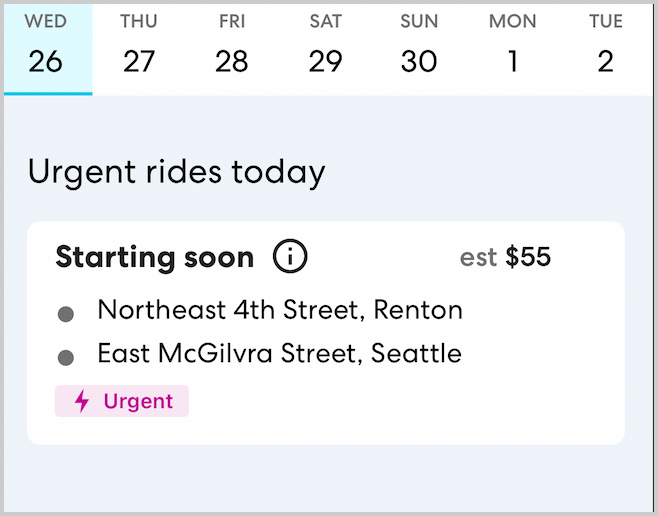Open the Starting soon ride title
658x516 pixels.
tap(154, 257)
